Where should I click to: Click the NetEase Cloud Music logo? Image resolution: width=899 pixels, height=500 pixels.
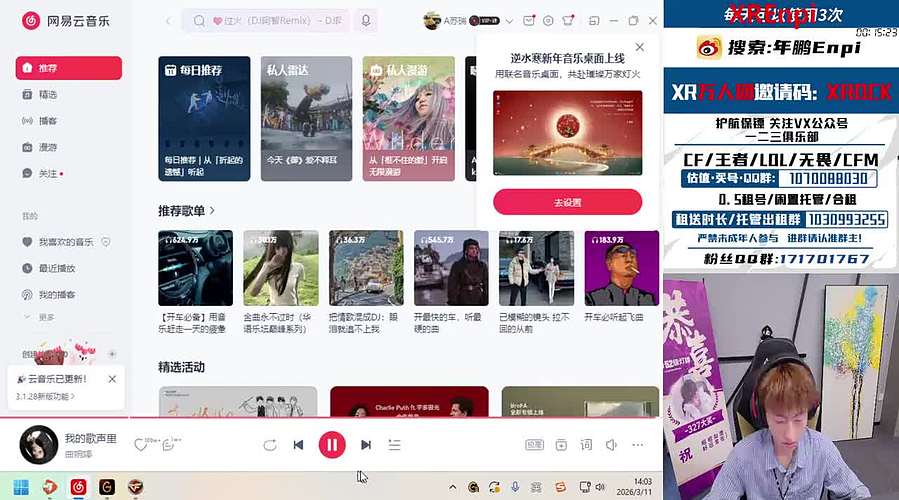65,21
